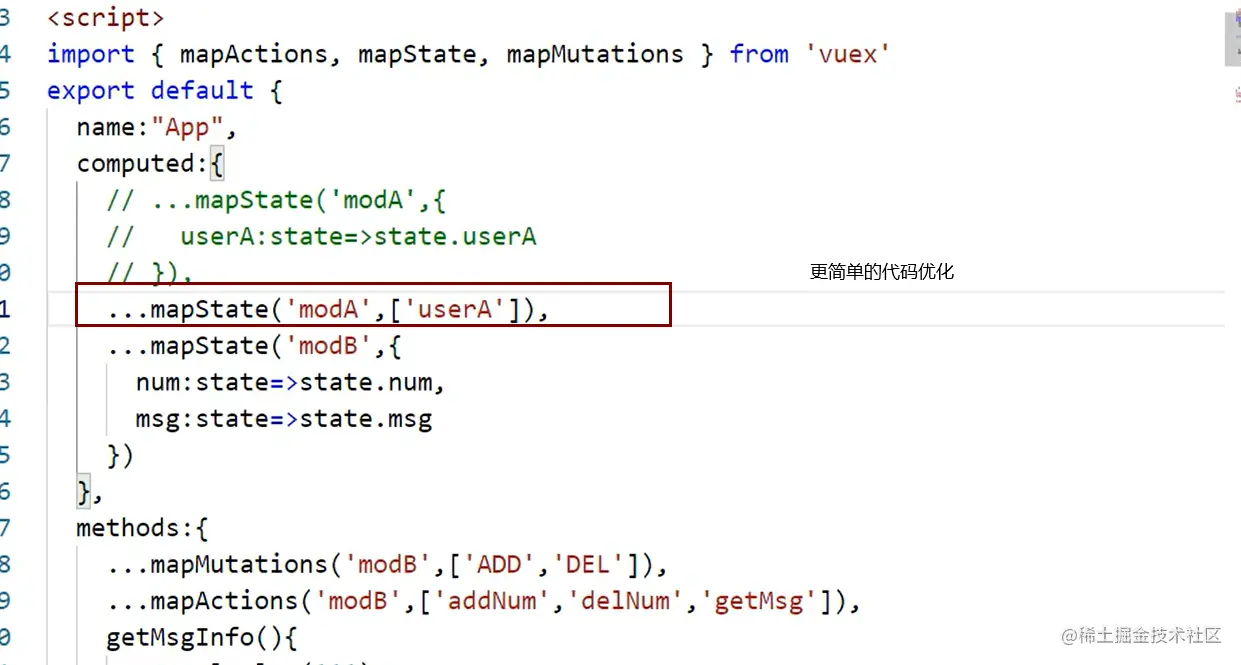Click the msg:state=>state.msg line

tap(283, 418)
